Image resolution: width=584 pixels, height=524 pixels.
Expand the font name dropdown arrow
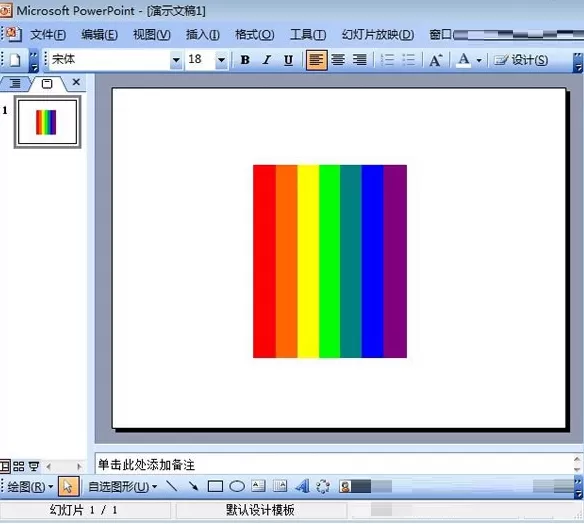(176, 60)
